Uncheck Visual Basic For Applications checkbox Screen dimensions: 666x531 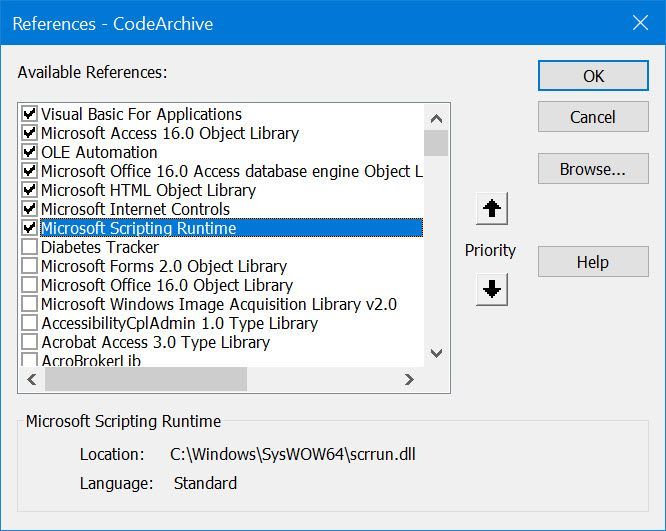(29, 114)
